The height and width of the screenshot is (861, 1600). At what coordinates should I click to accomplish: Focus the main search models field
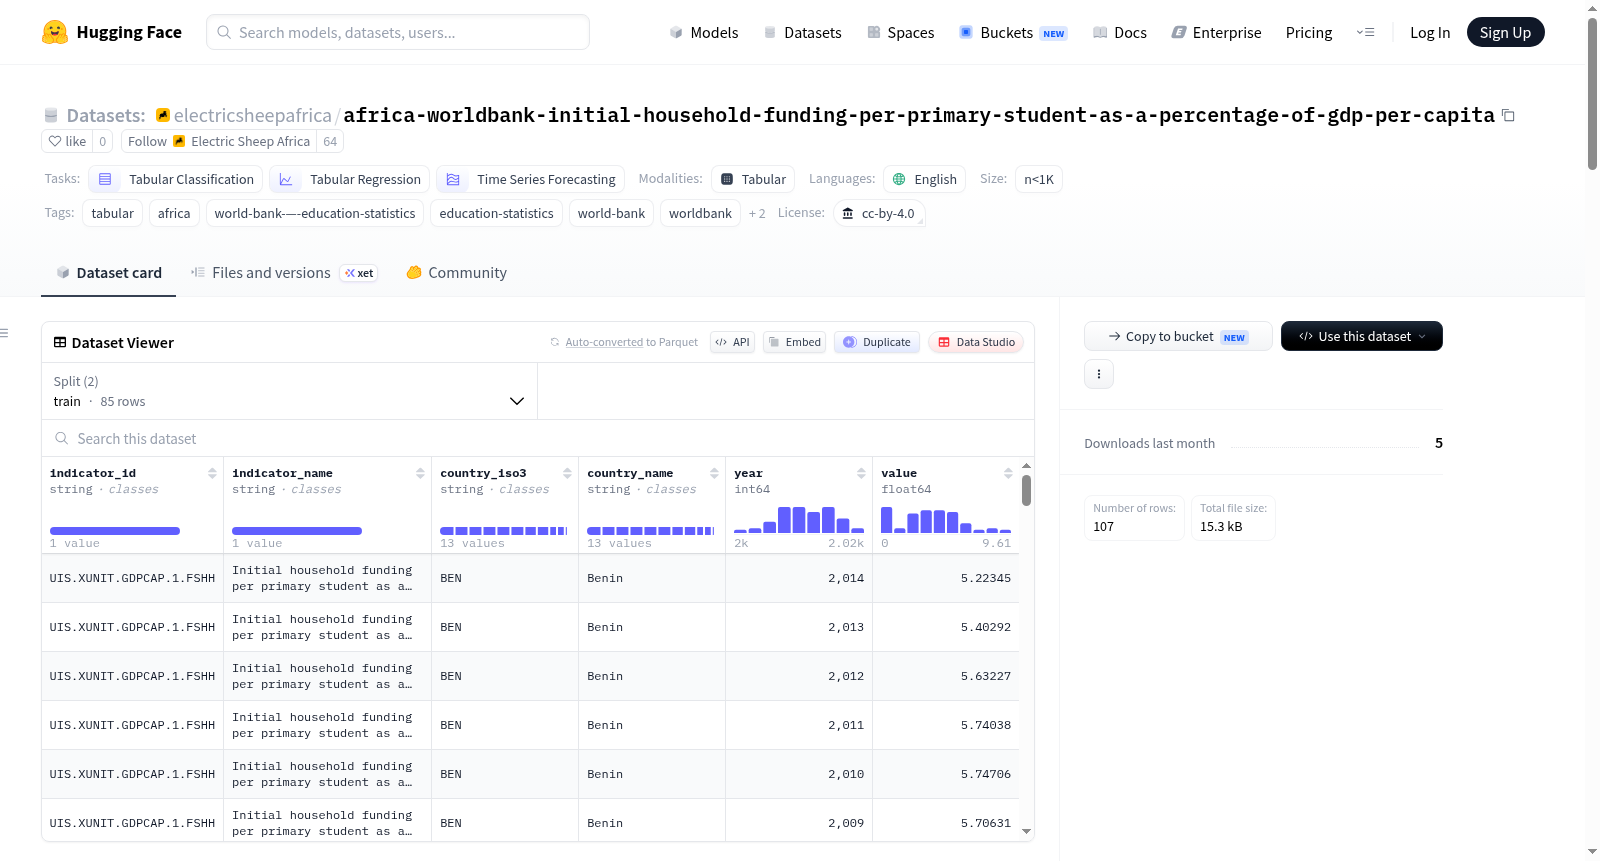coord(398,32)
